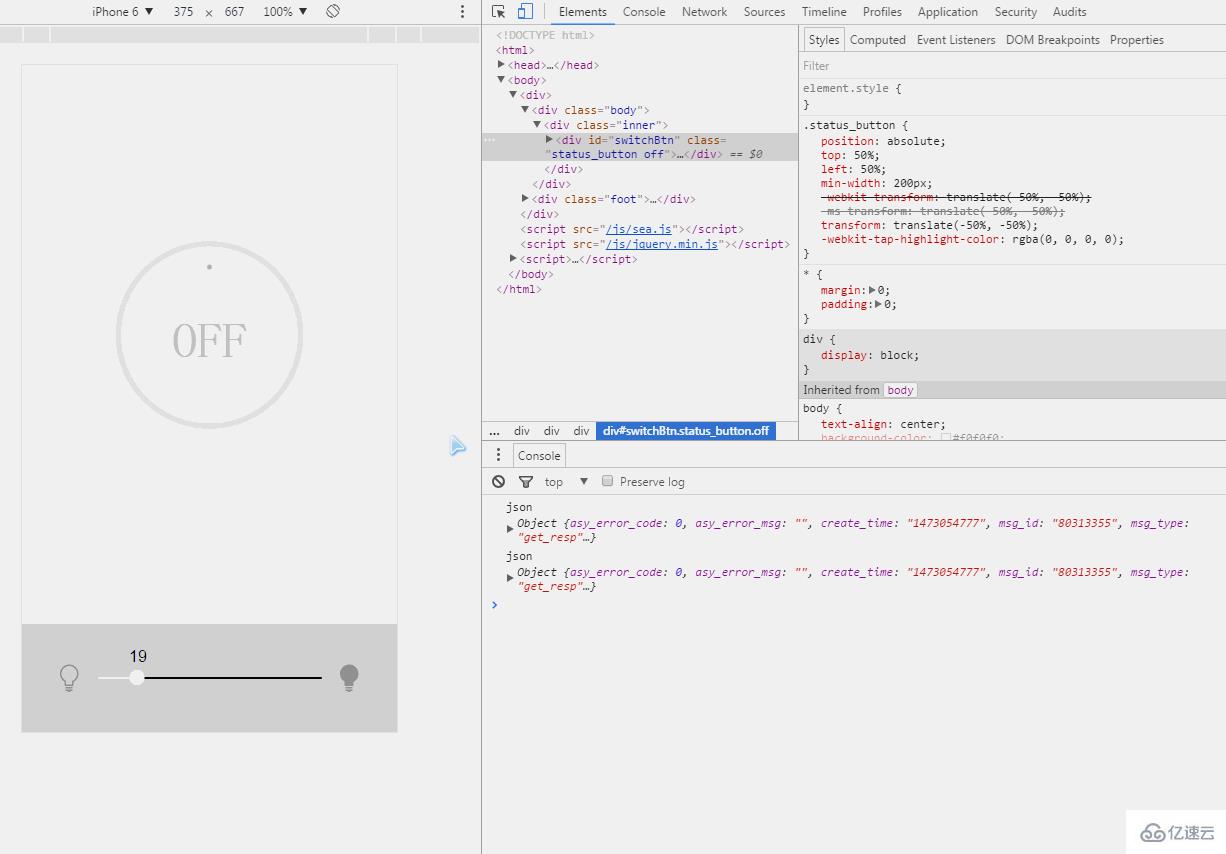Image resolution: width=1226 pixels, height=854 pixels.
Task: Expand the inline script node
Action: pos(513,258)
